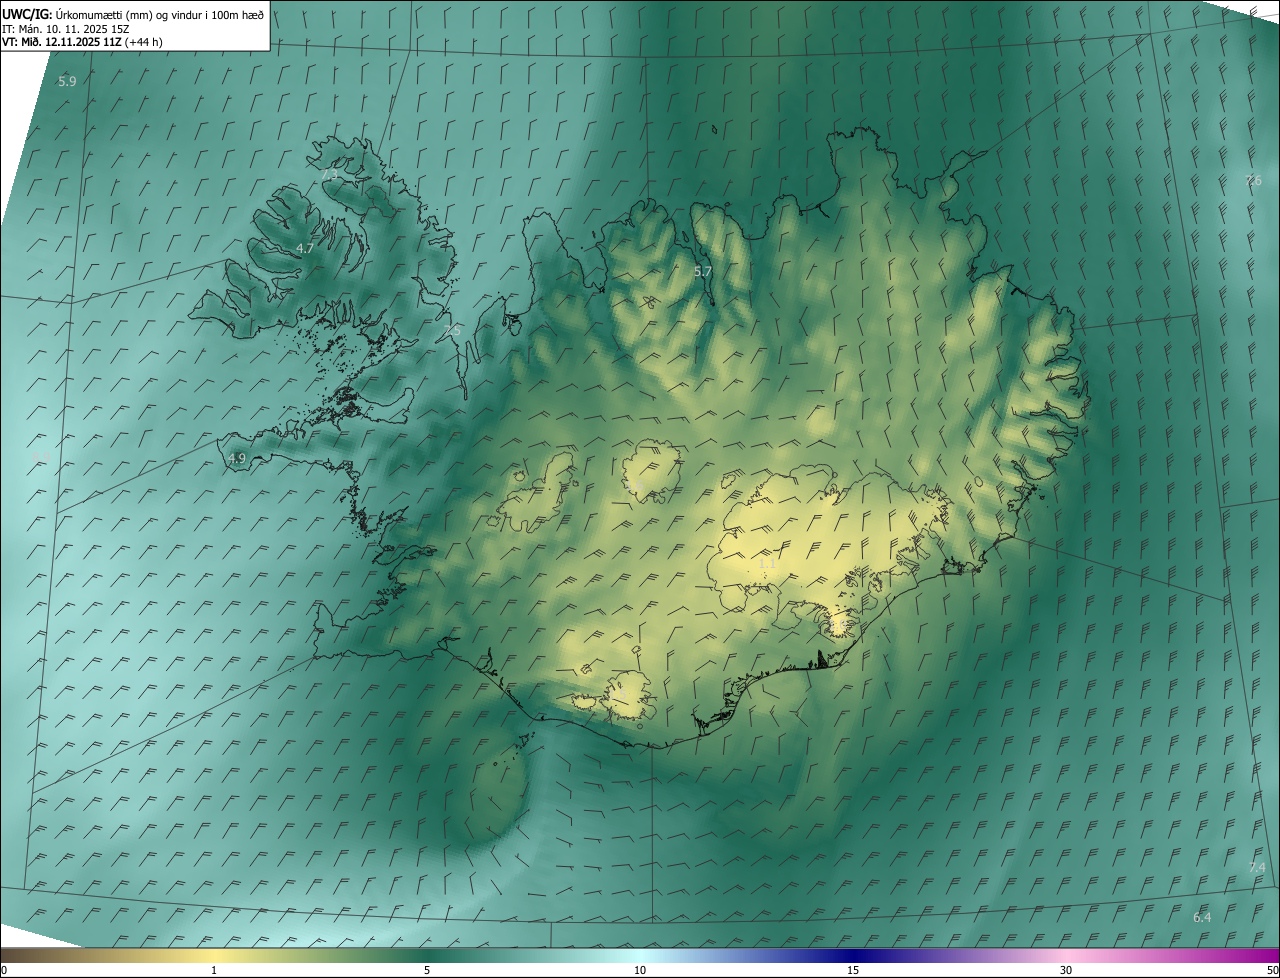Image resolution: width=1280 pixels, height=978 pixels.
Task: Pick the dark navy segment of colour scale
Action: click(853, 955)
